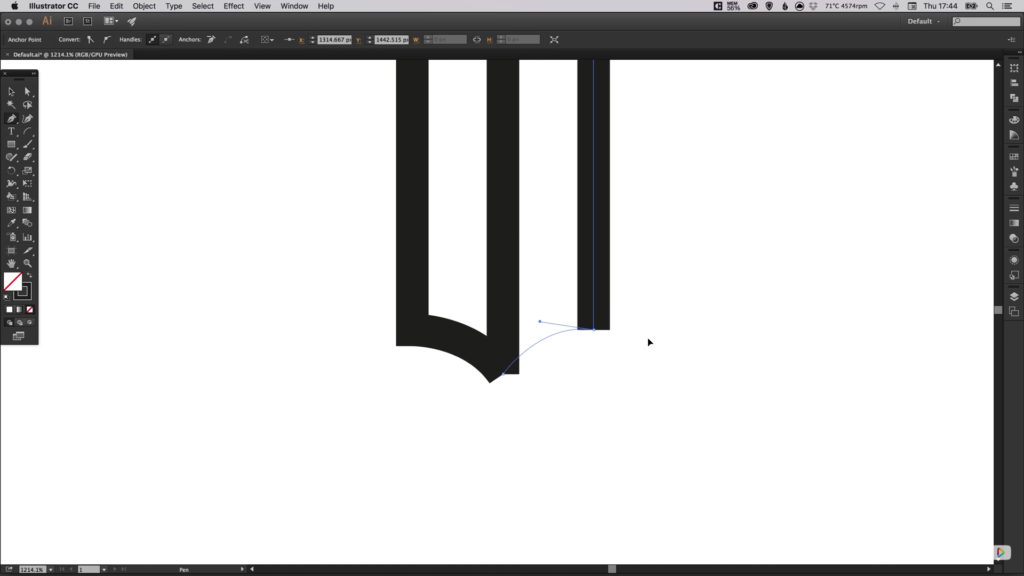Choose the Lasso tool

(x=27, y=104)
